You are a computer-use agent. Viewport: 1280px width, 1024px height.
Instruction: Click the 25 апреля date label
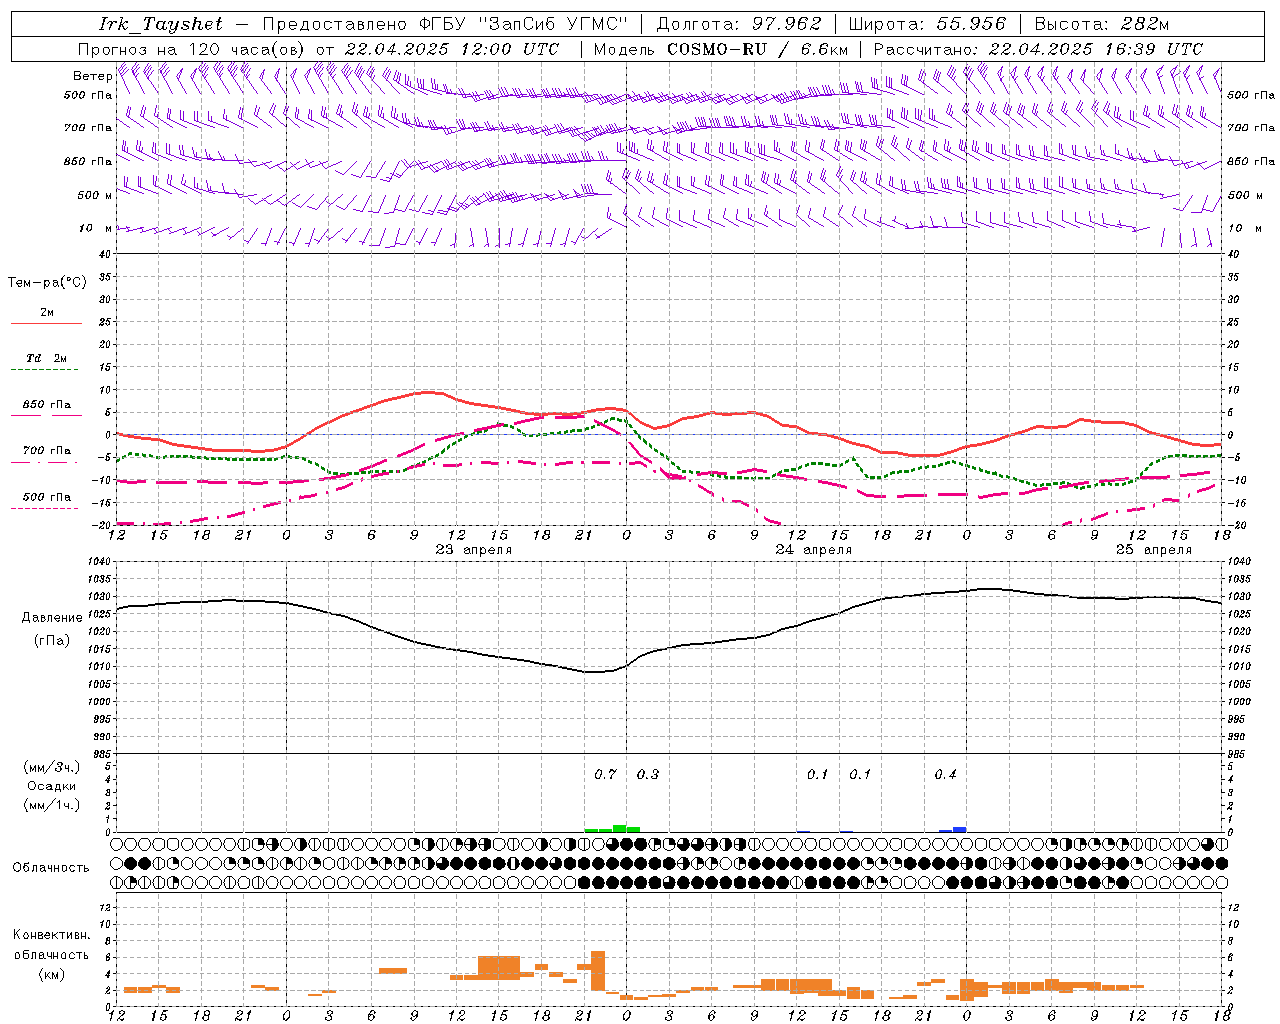point(1154,550)
